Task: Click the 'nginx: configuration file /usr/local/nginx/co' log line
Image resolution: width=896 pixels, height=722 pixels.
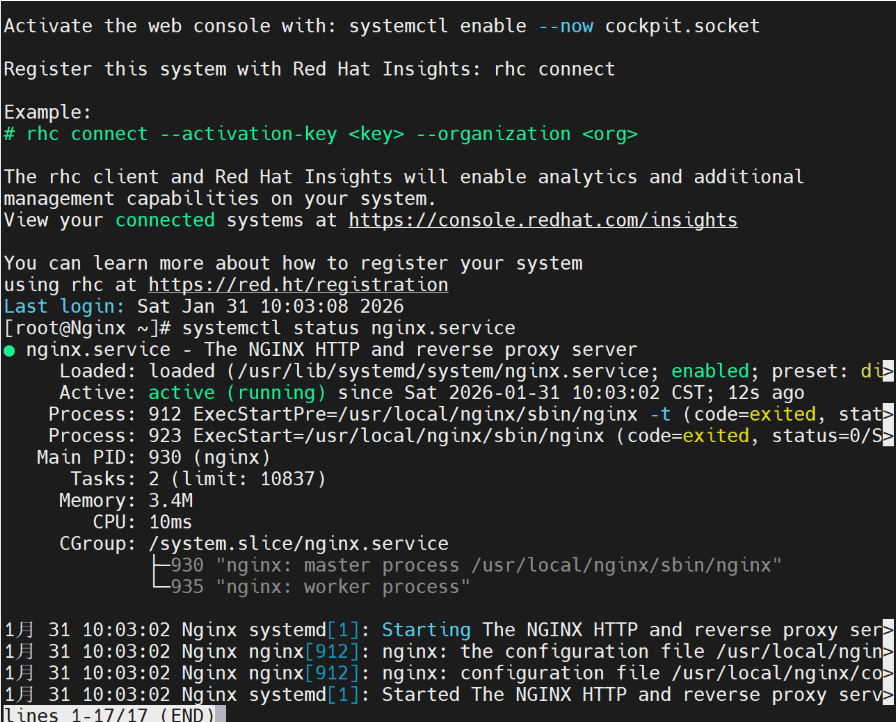Action: point(448,673)
